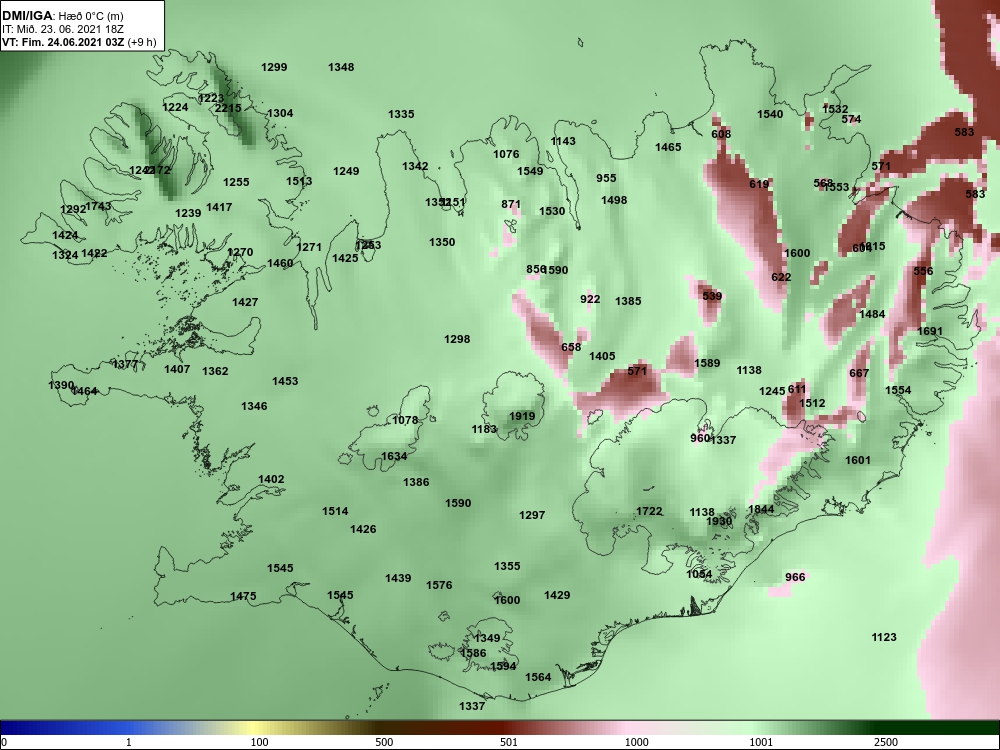Screen dimensions: 1000x750
Task: Click the map value 1402
Action: point(272,479)
